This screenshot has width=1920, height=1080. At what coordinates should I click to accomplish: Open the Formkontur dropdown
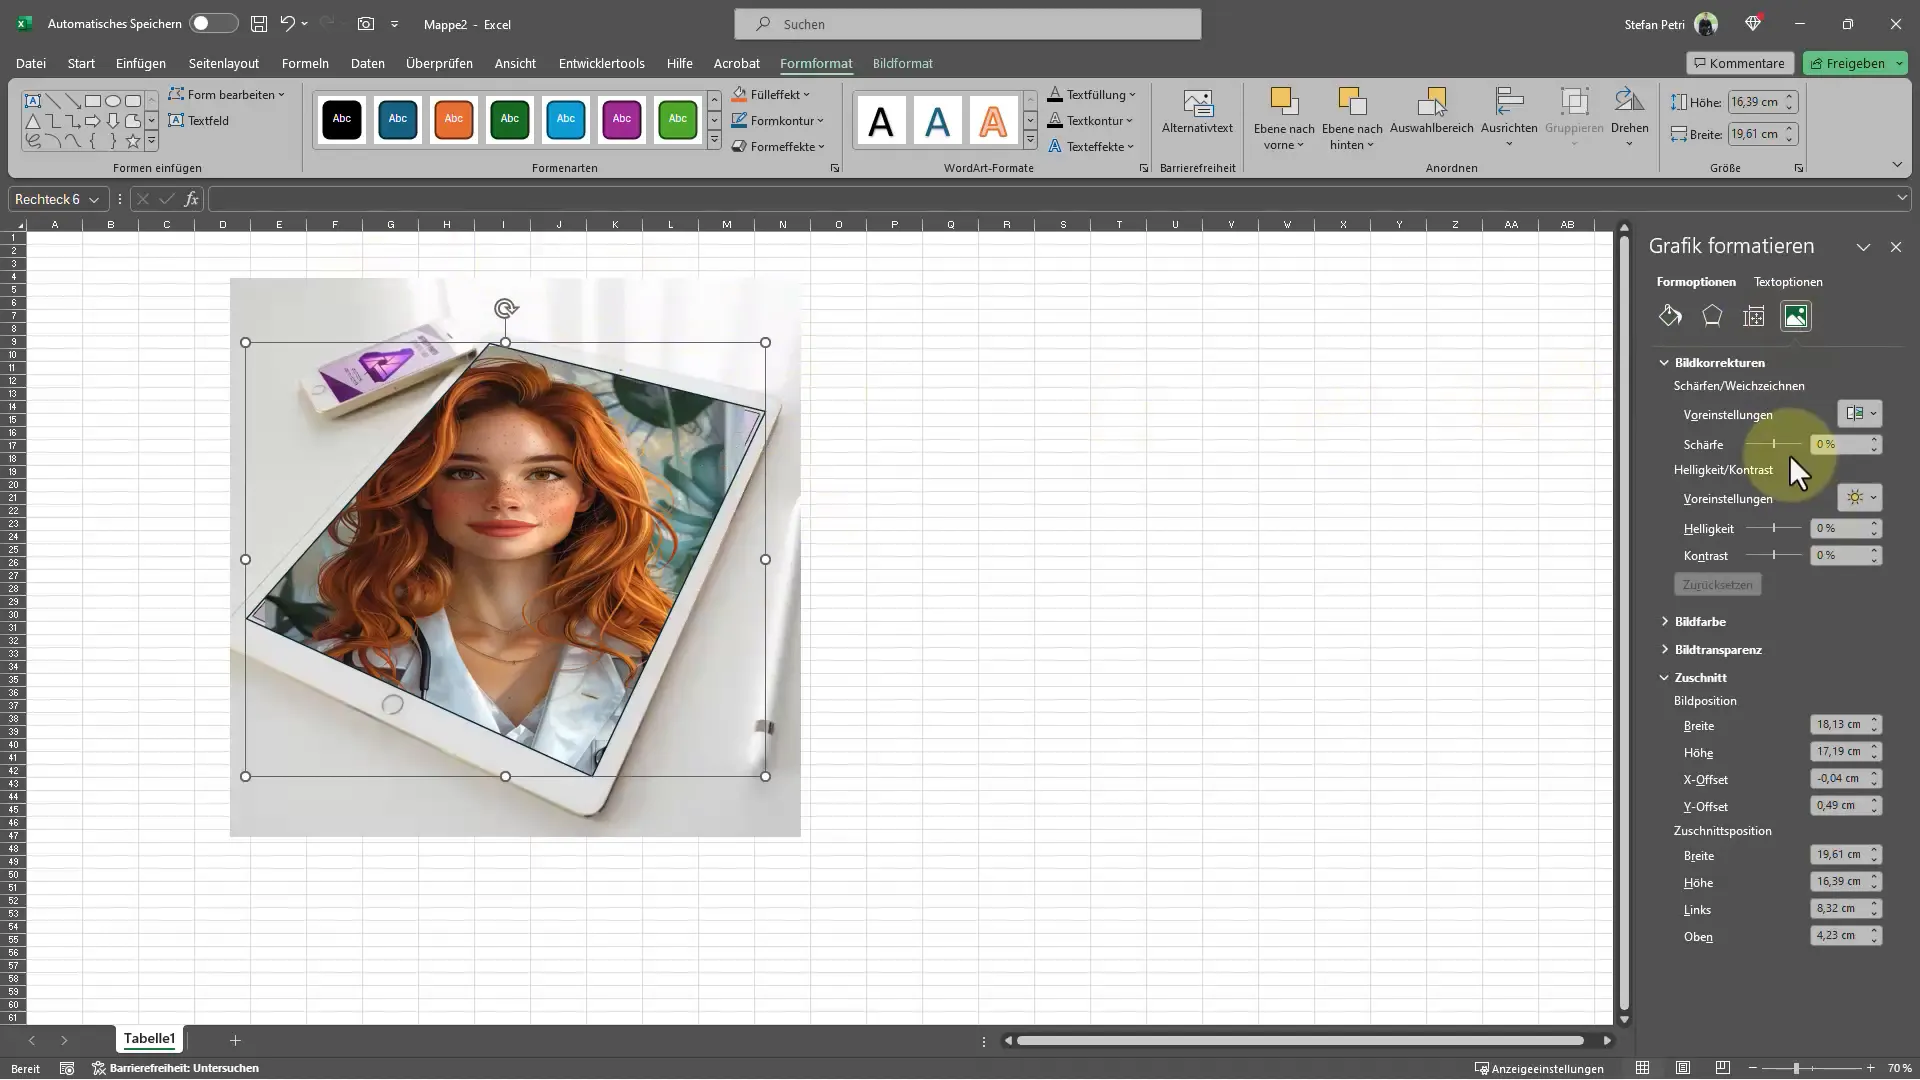[778, 120]
